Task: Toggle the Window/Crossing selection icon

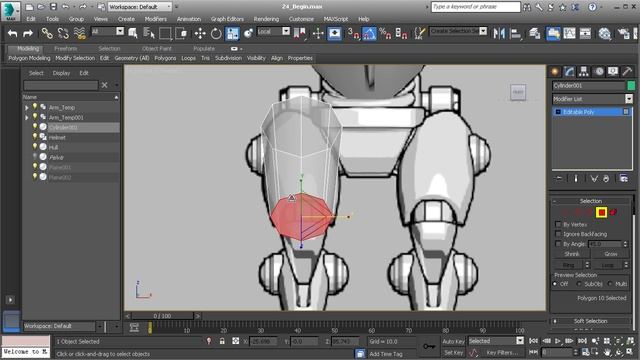Action: pos(182,33)
